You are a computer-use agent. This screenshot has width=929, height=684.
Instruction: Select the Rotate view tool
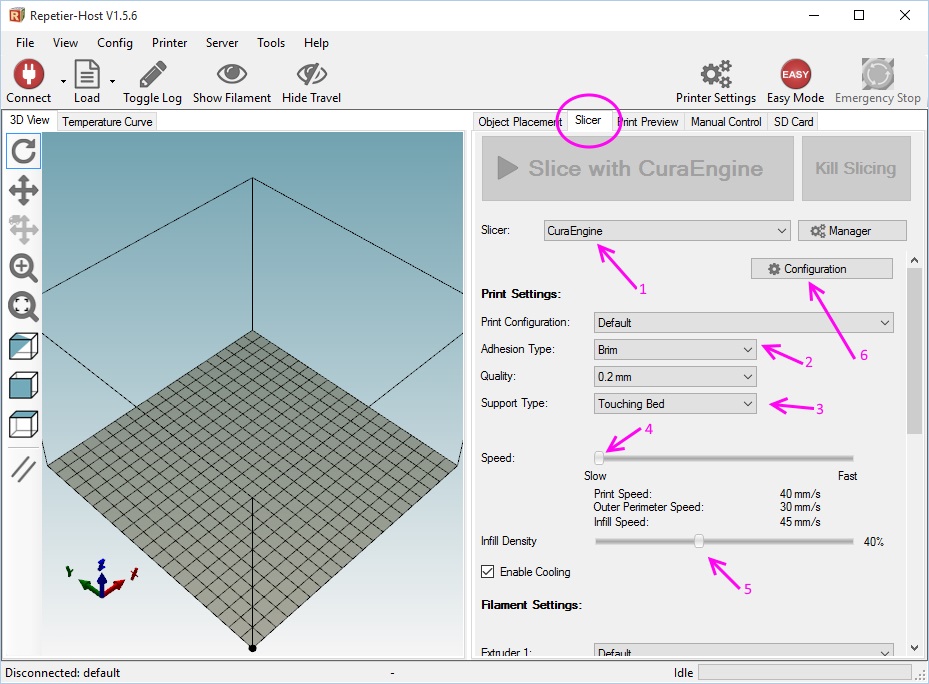tap(24, 151)
